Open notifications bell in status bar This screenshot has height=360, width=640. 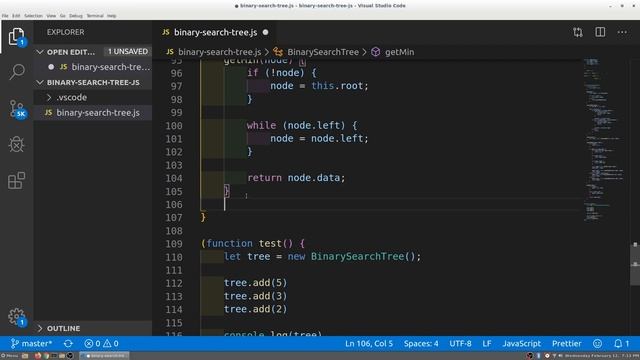click(622, 344)
